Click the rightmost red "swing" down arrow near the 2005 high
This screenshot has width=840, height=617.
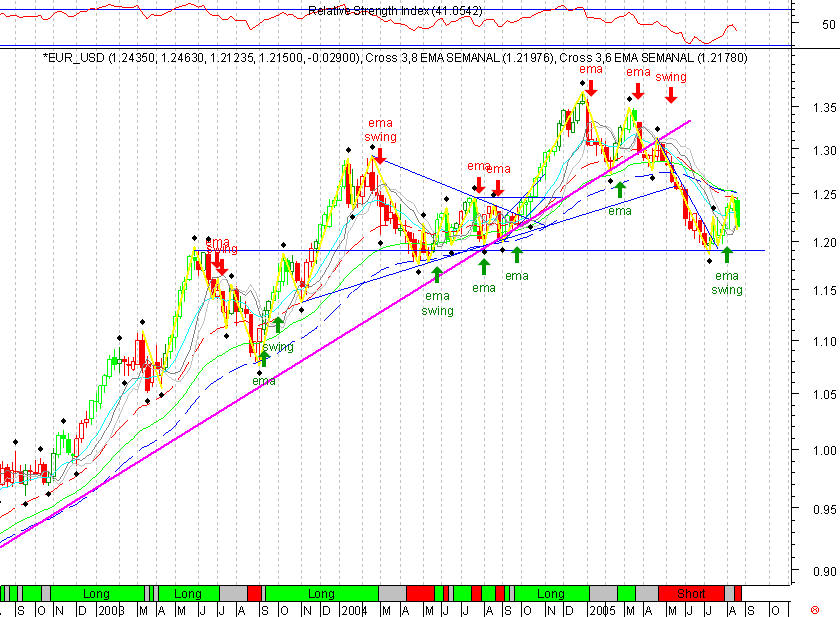670,96
